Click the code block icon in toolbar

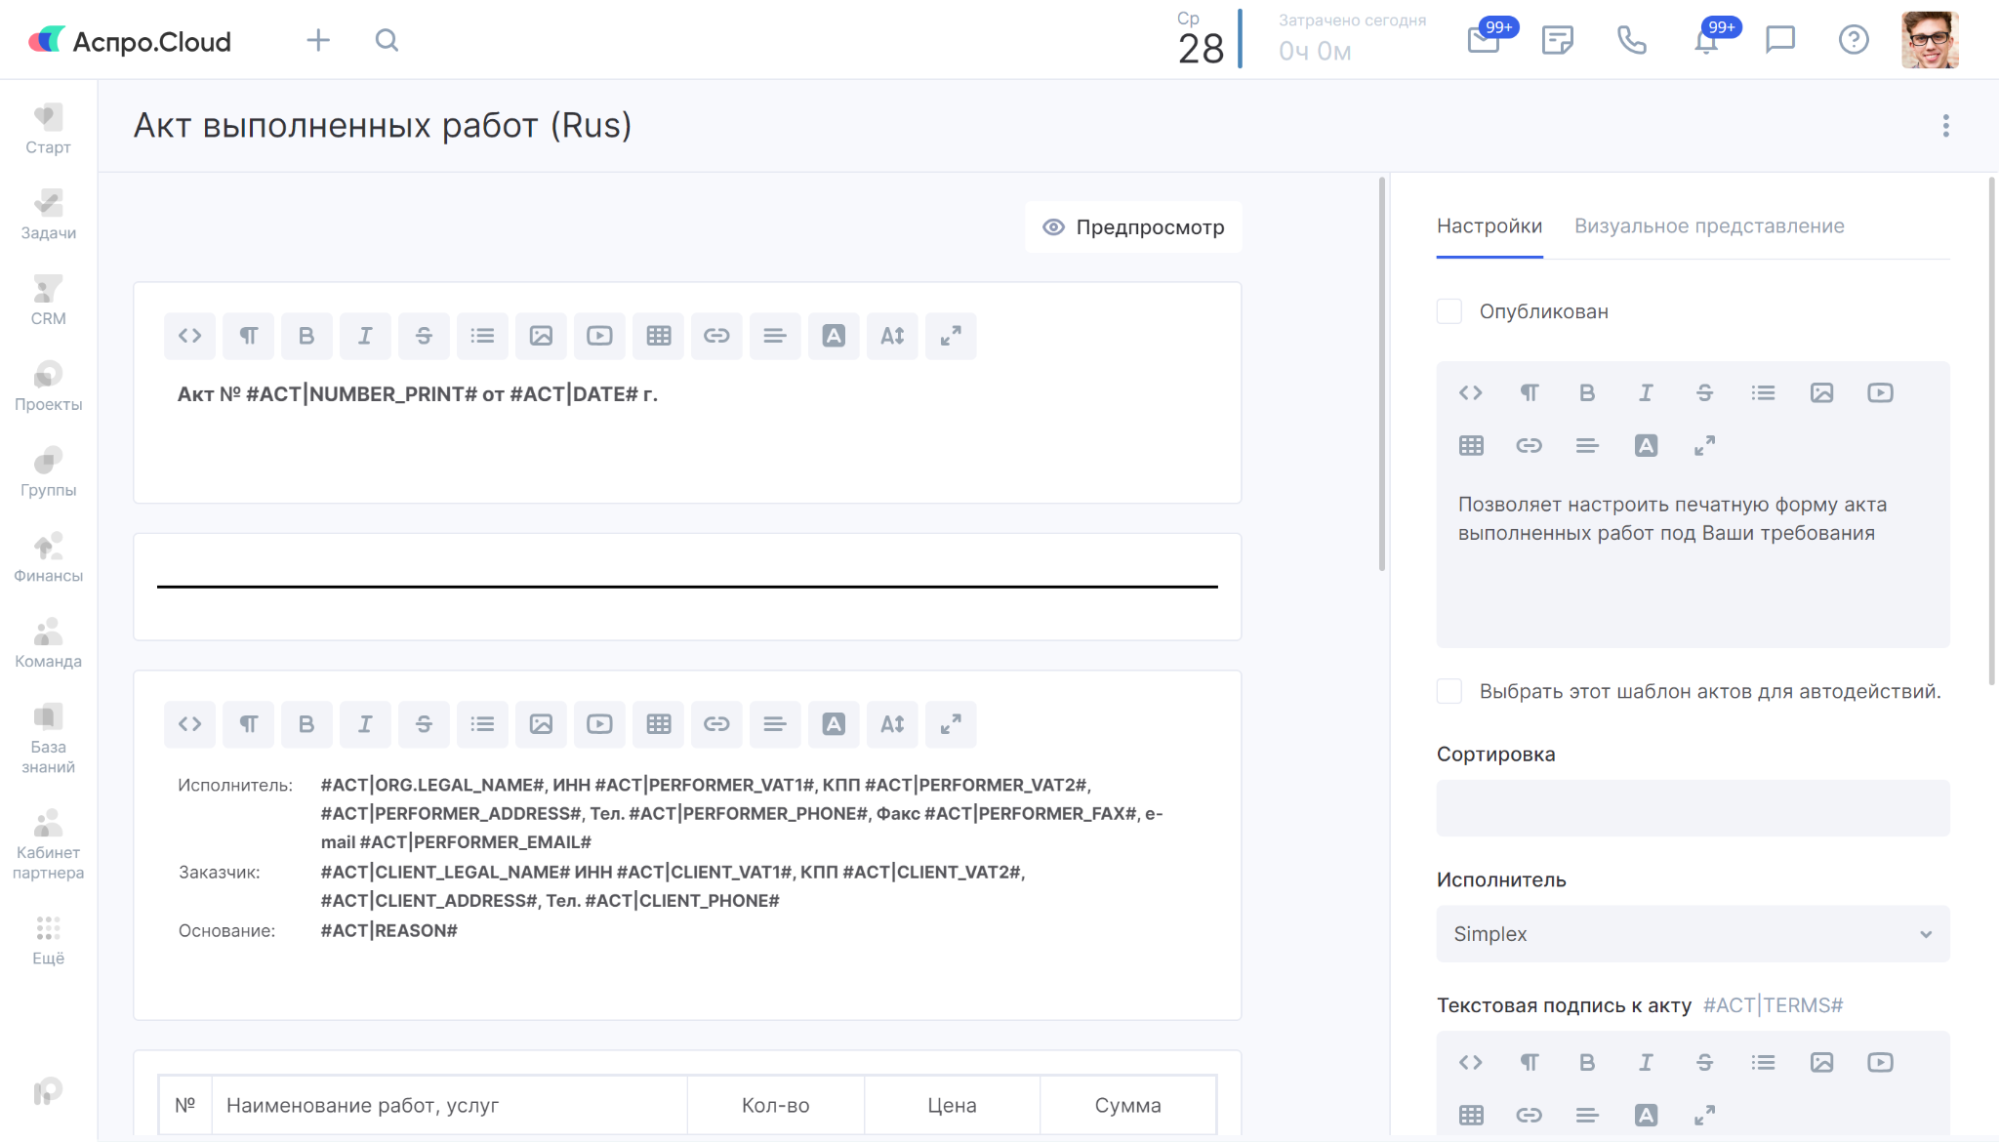click(x=189, y=335)
